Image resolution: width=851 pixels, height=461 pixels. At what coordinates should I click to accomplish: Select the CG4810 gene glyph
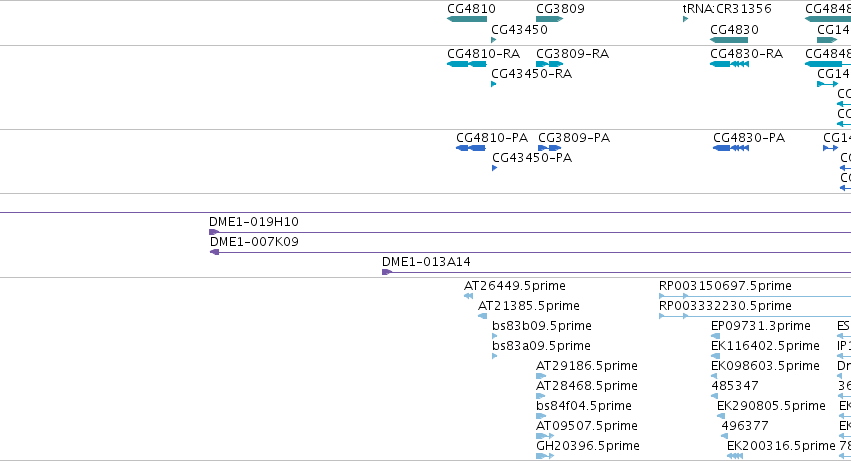(x=467, y=20)
